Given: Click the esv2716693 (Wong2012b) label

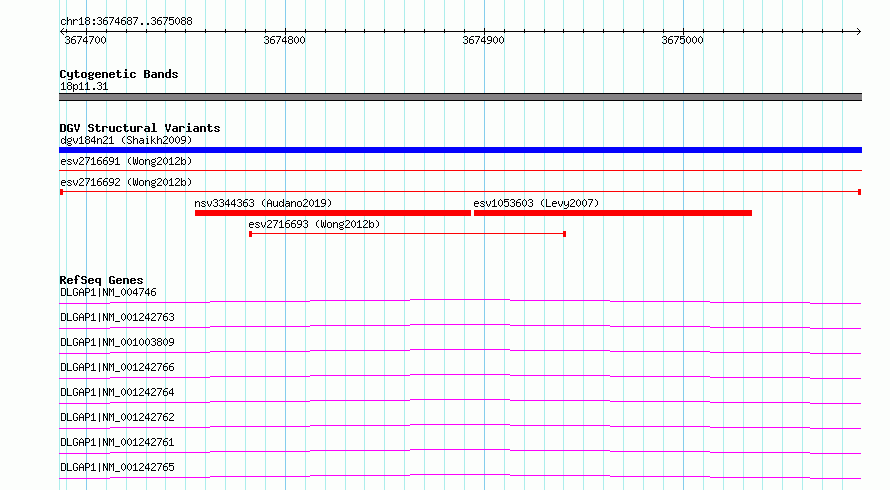Looking at the screenshot, I should click(314, 224).
